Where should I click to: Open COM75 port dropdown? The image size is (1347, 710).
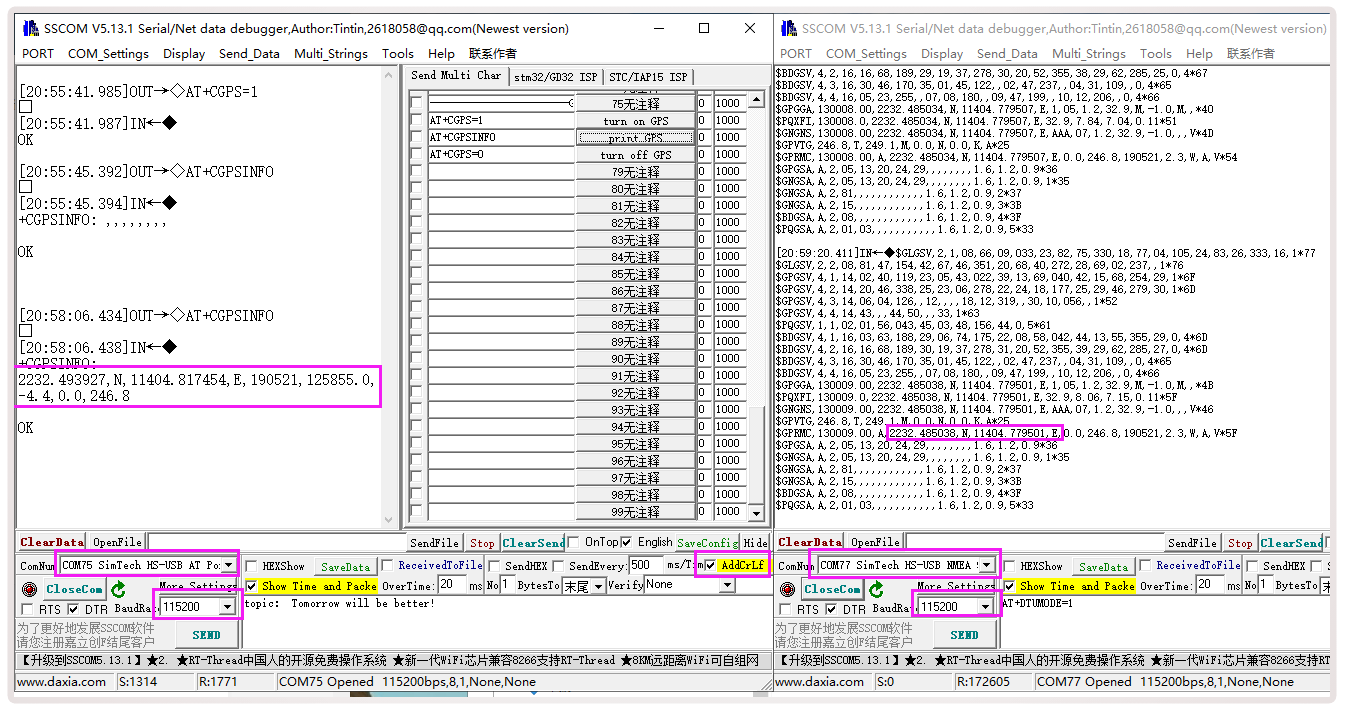[228, 565]
